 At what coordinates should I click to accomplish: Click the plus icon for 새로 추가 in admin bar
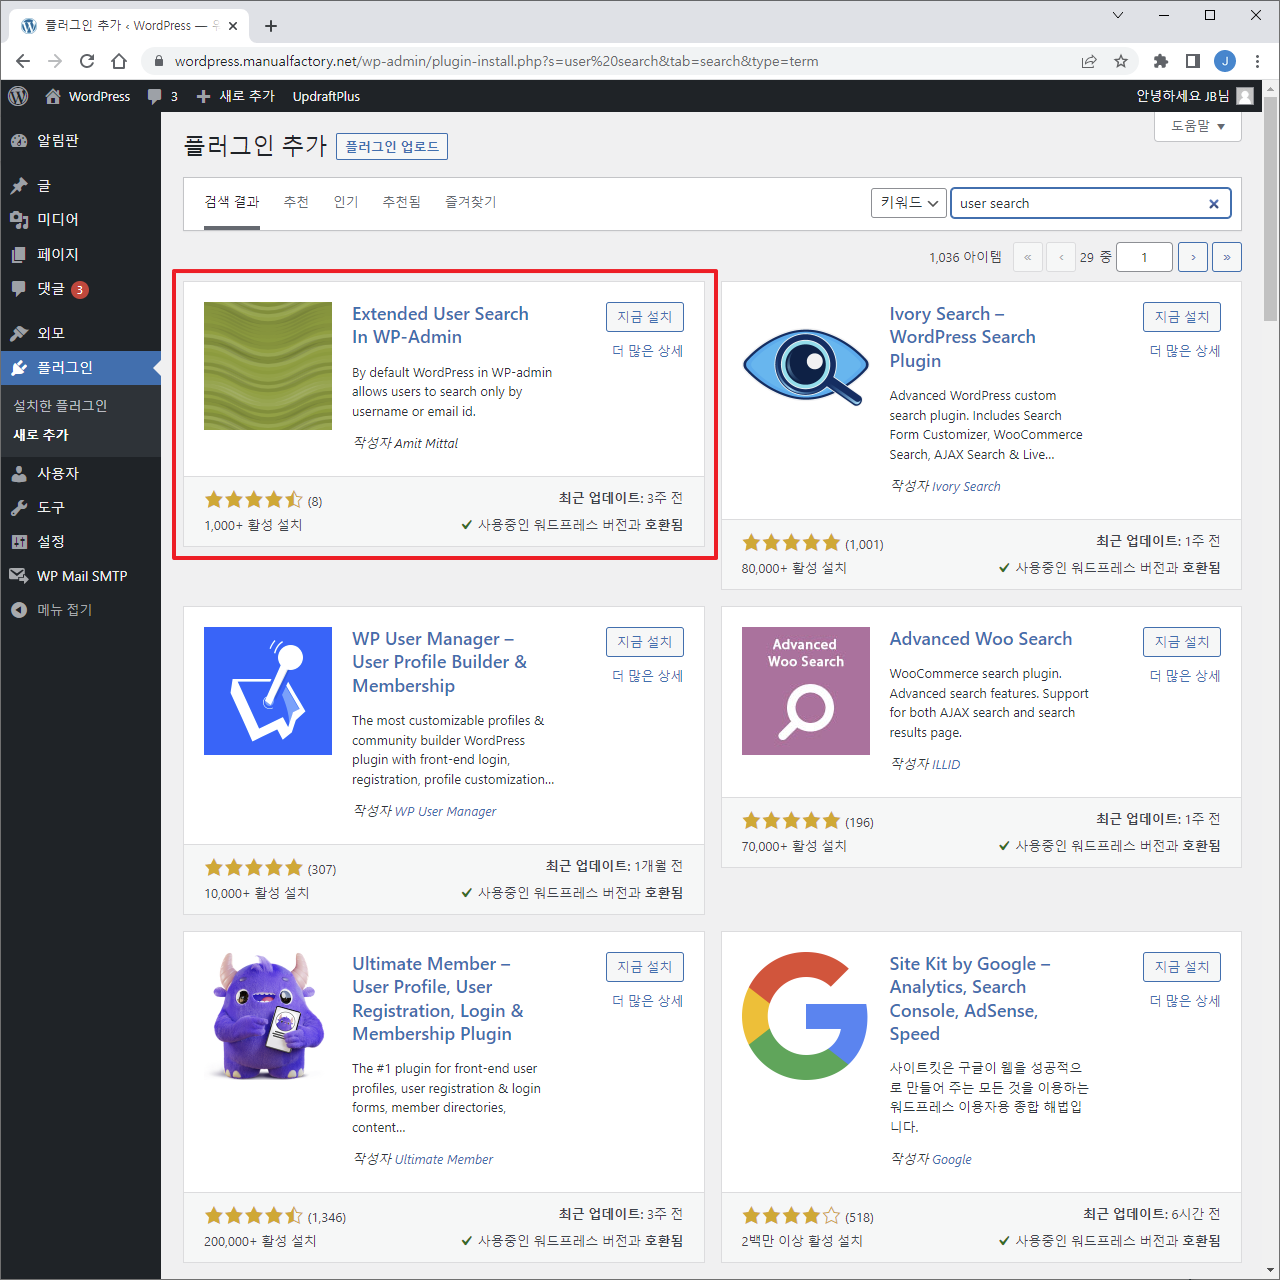203,96
